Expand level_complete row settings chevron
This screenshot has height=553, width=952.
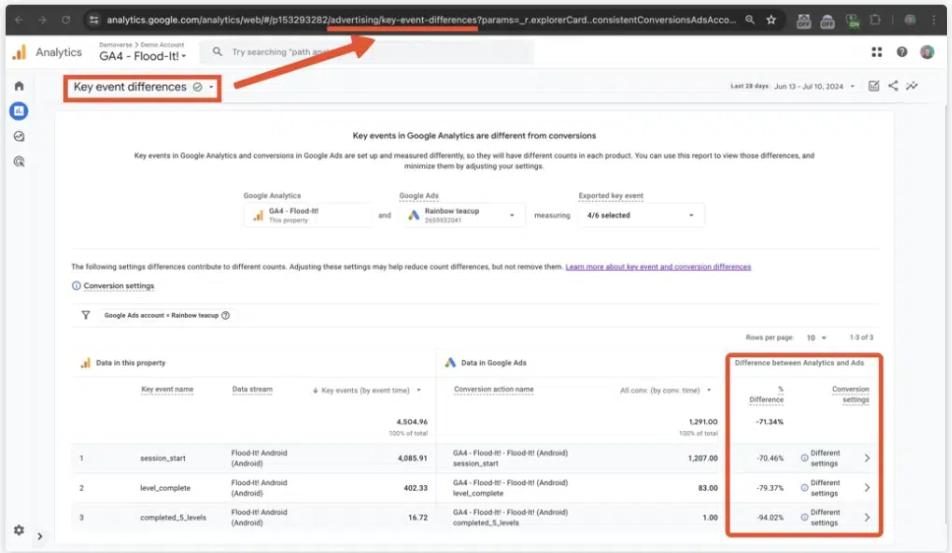point(867,488)
